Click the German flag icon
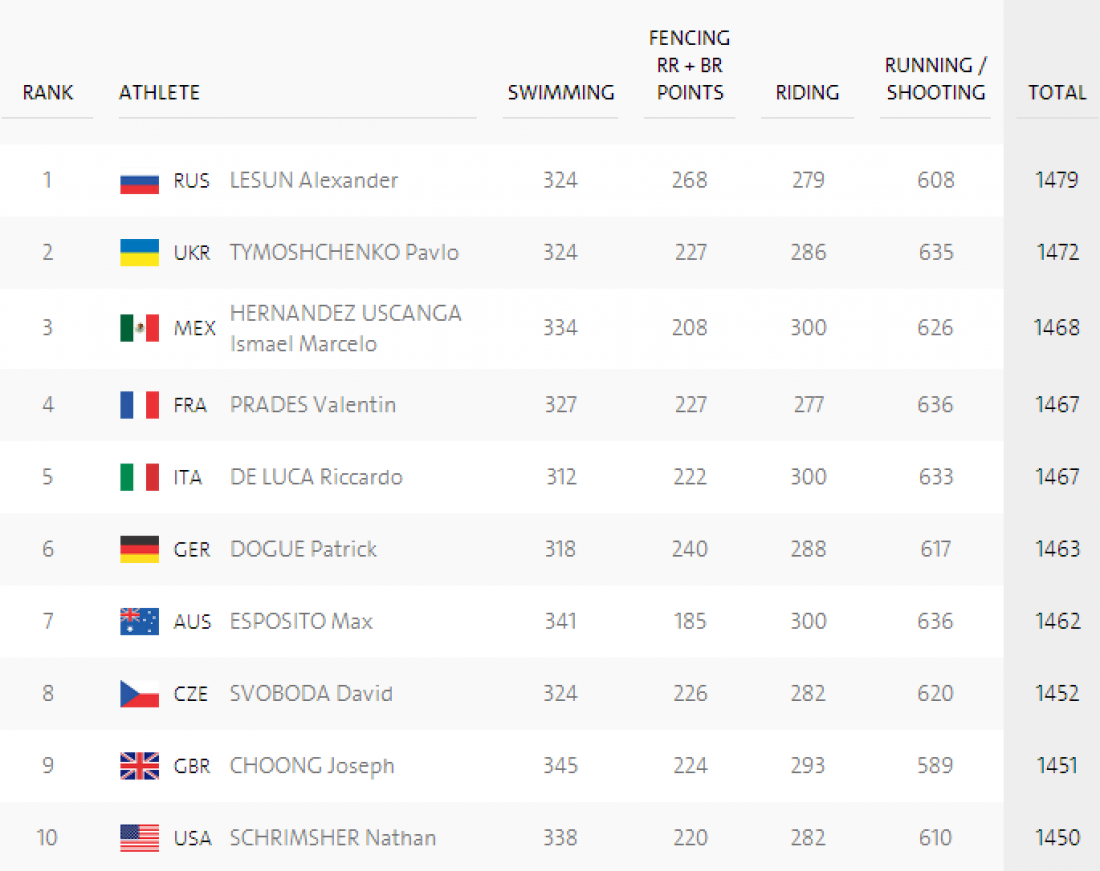This screenshot has height=871, width=1100. tap(140, 550)
